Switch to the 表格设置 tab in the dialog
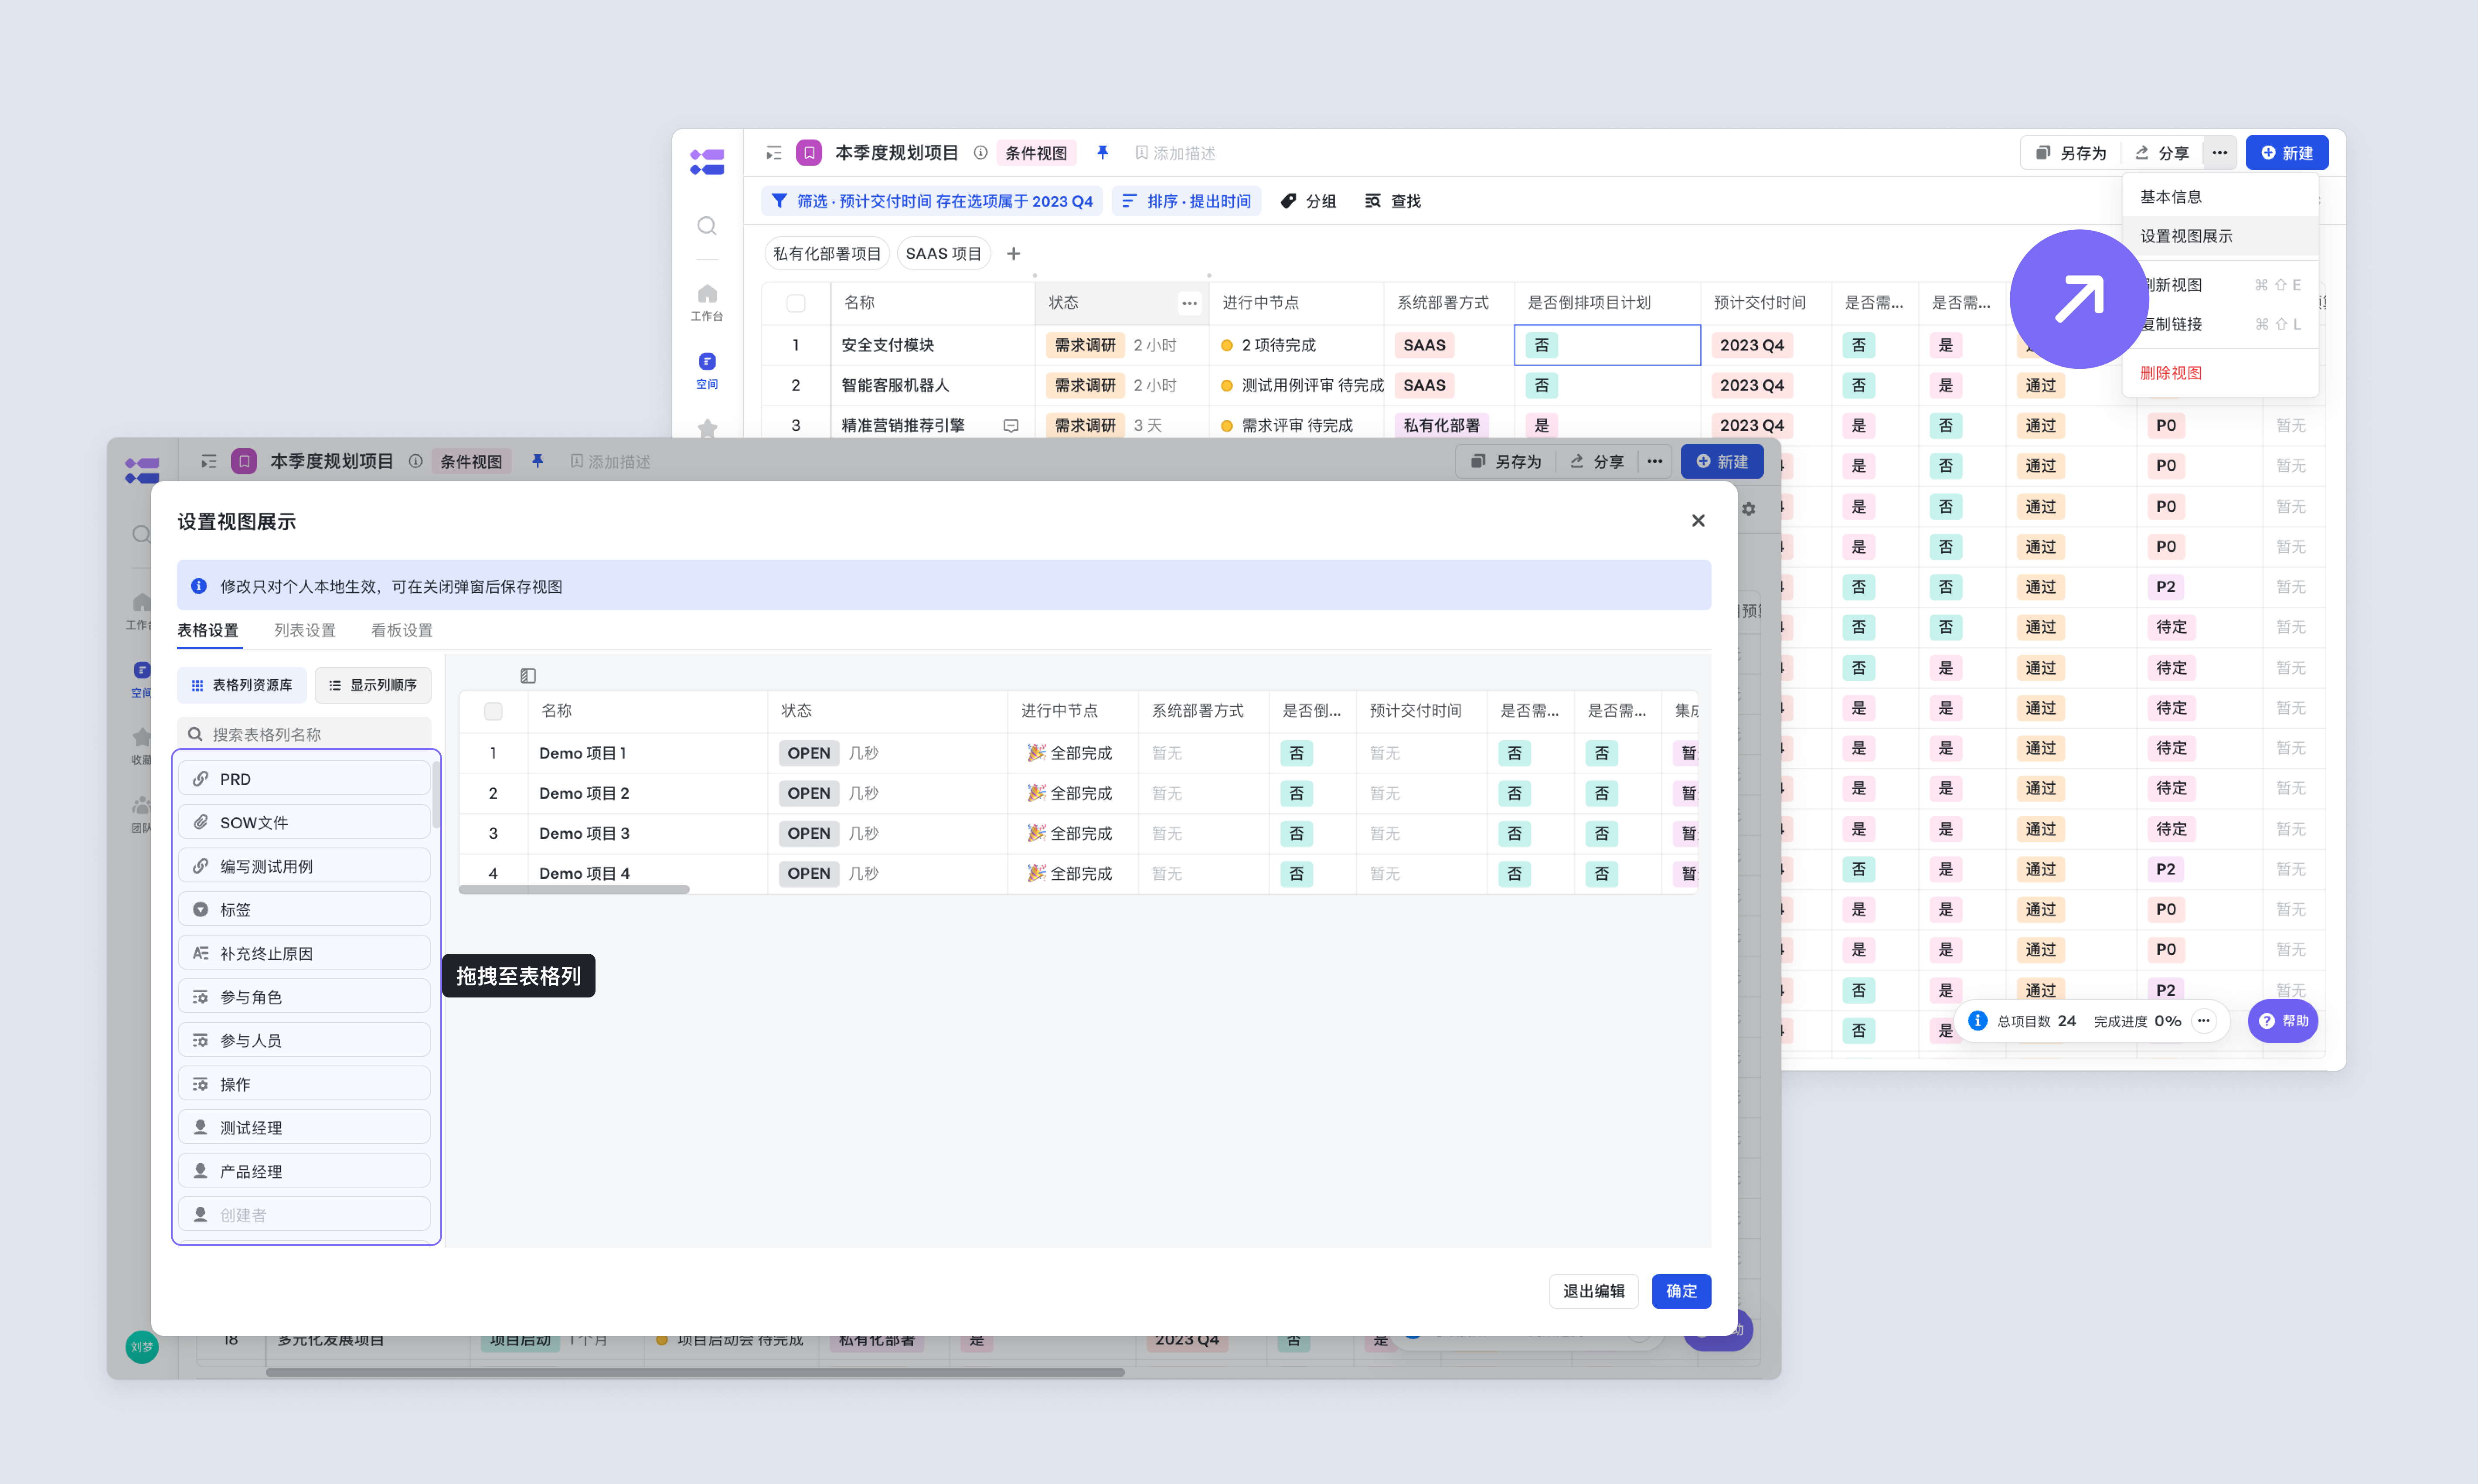This screenshot has height=1484, width=2478. (x=208, y=630)
